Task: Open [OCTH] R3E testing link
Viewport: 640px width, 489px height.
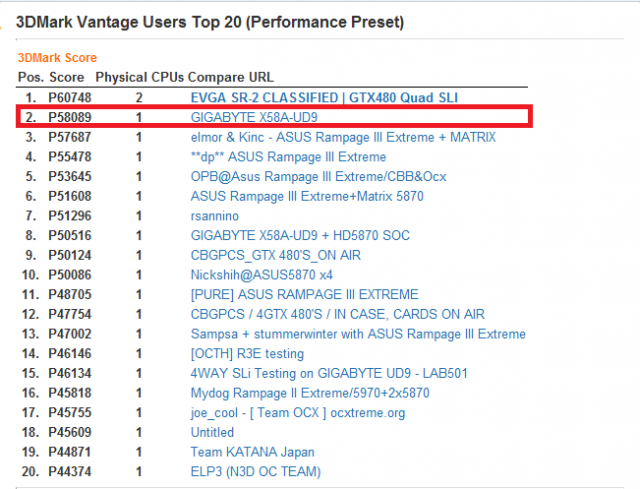Action: pyautogui.click(x=247, y=354)
